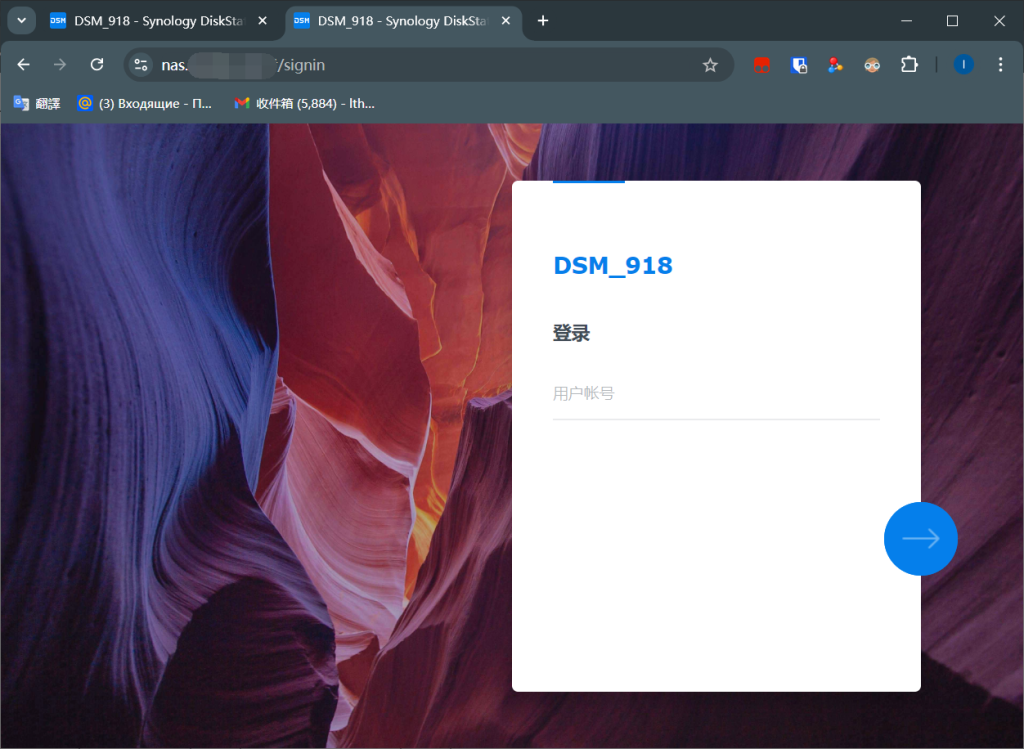Viewport: 1024px width, 749px height.
Task: Click the red ad-blocker extension icon
Action: (761, 64)
